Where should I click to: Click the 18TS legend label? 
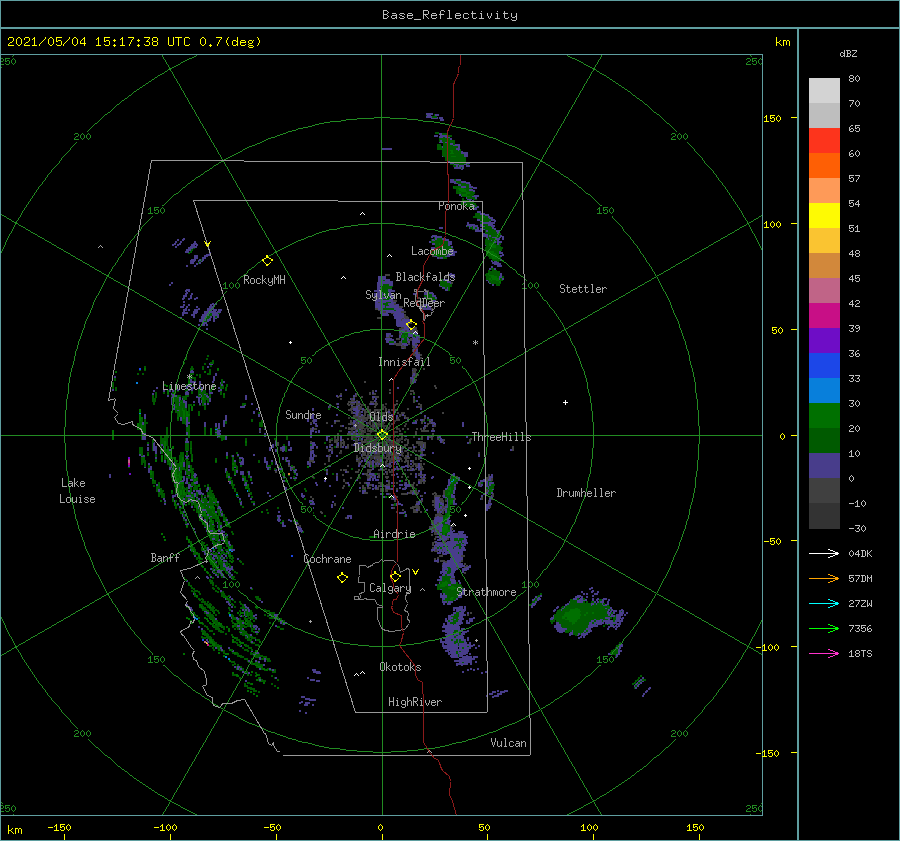coord(860,653)
